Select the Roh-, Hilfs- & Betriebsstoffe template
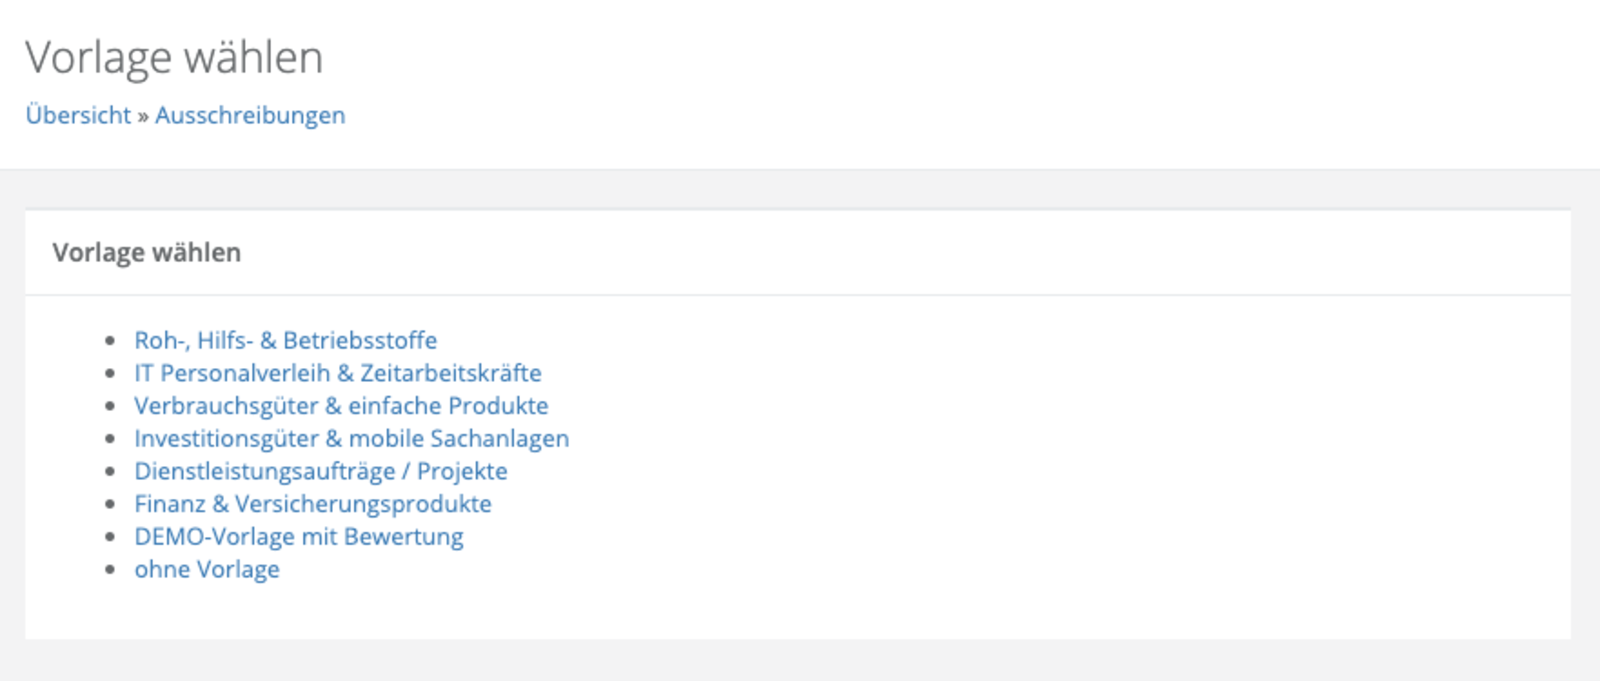1600x681 pixels. 285,340
